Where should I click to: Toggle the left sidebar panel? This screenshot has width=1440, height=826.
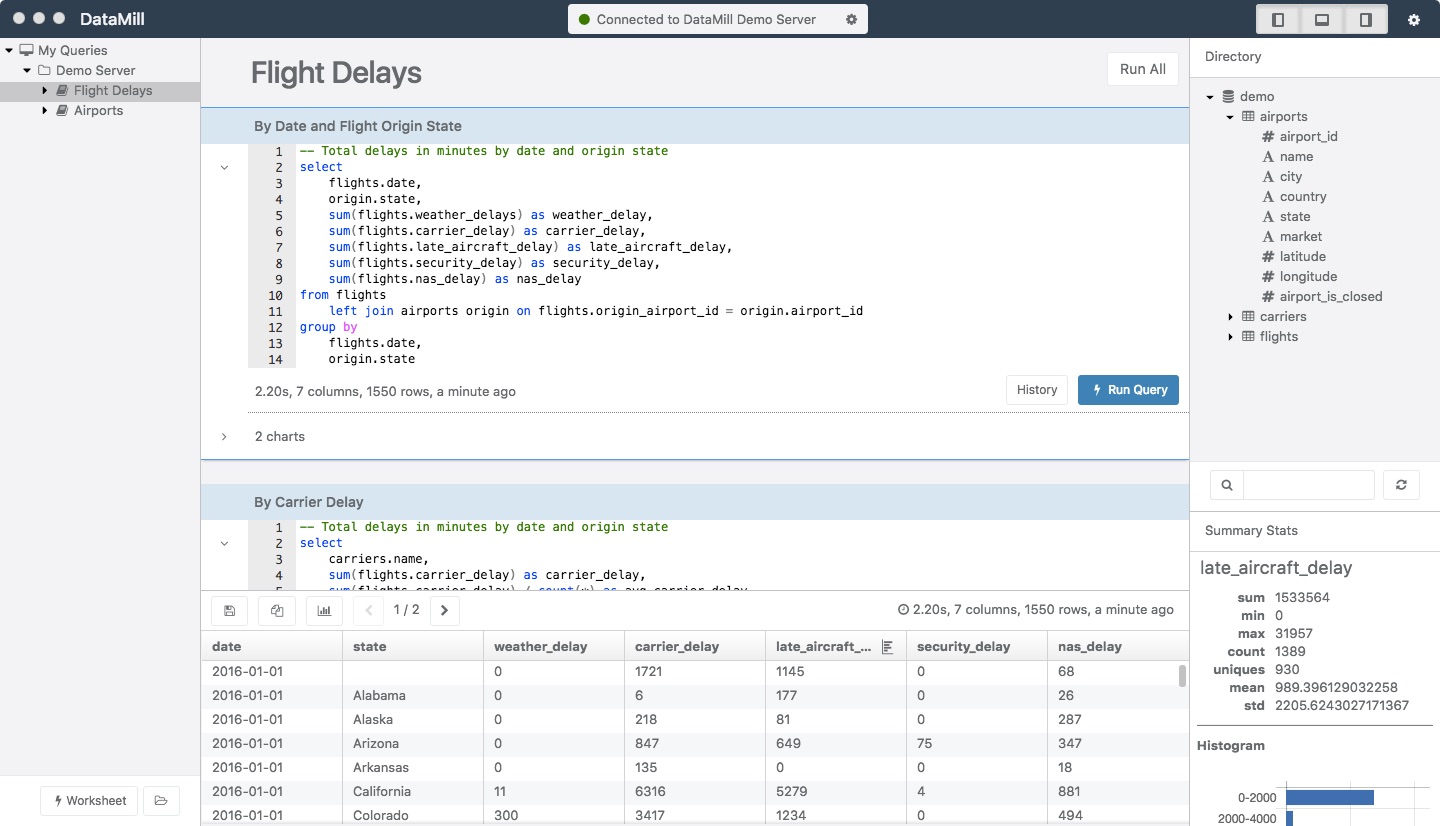pyautogui.click(x=1277, y=20)
